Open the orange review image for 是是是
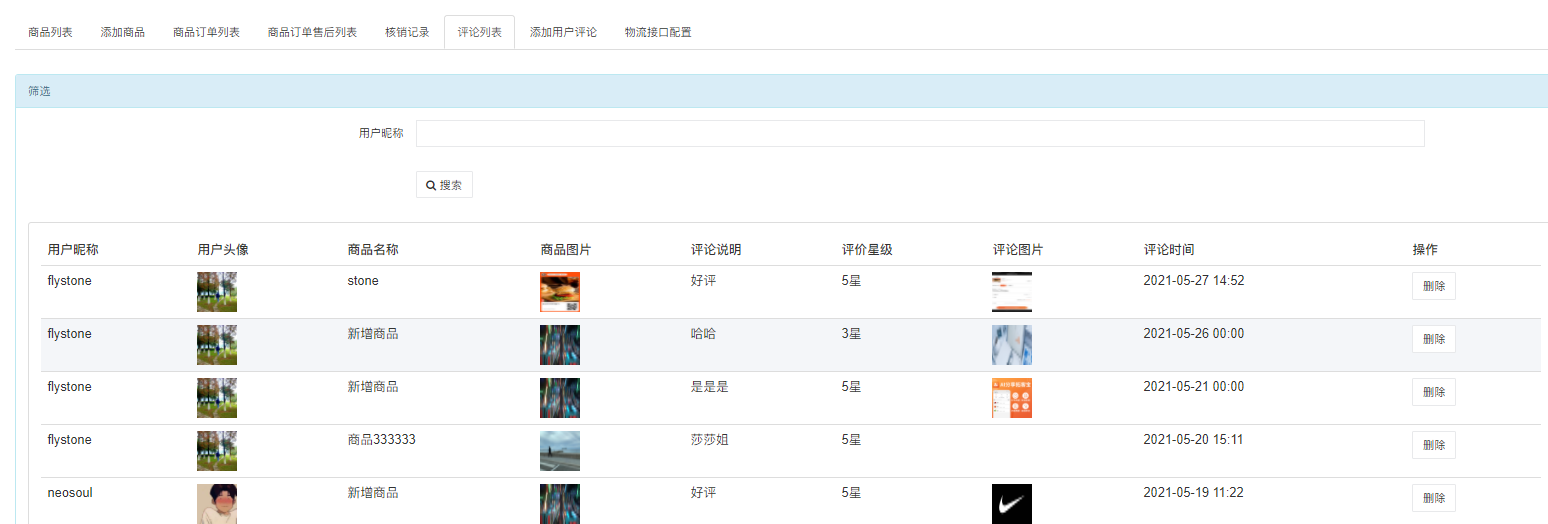Screen dimensions: 1548x524 click(x=1011, y=398)
